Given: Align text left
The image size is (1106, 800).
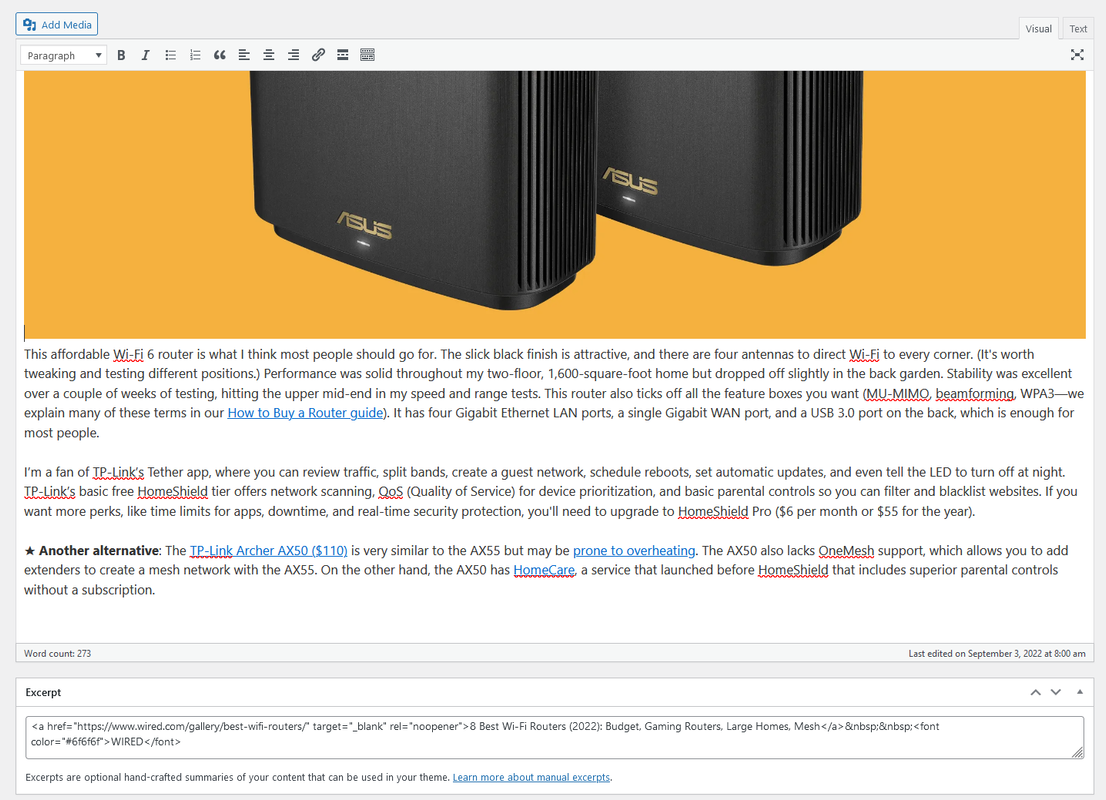Looking at the screenshot, I should pos(244,55).
